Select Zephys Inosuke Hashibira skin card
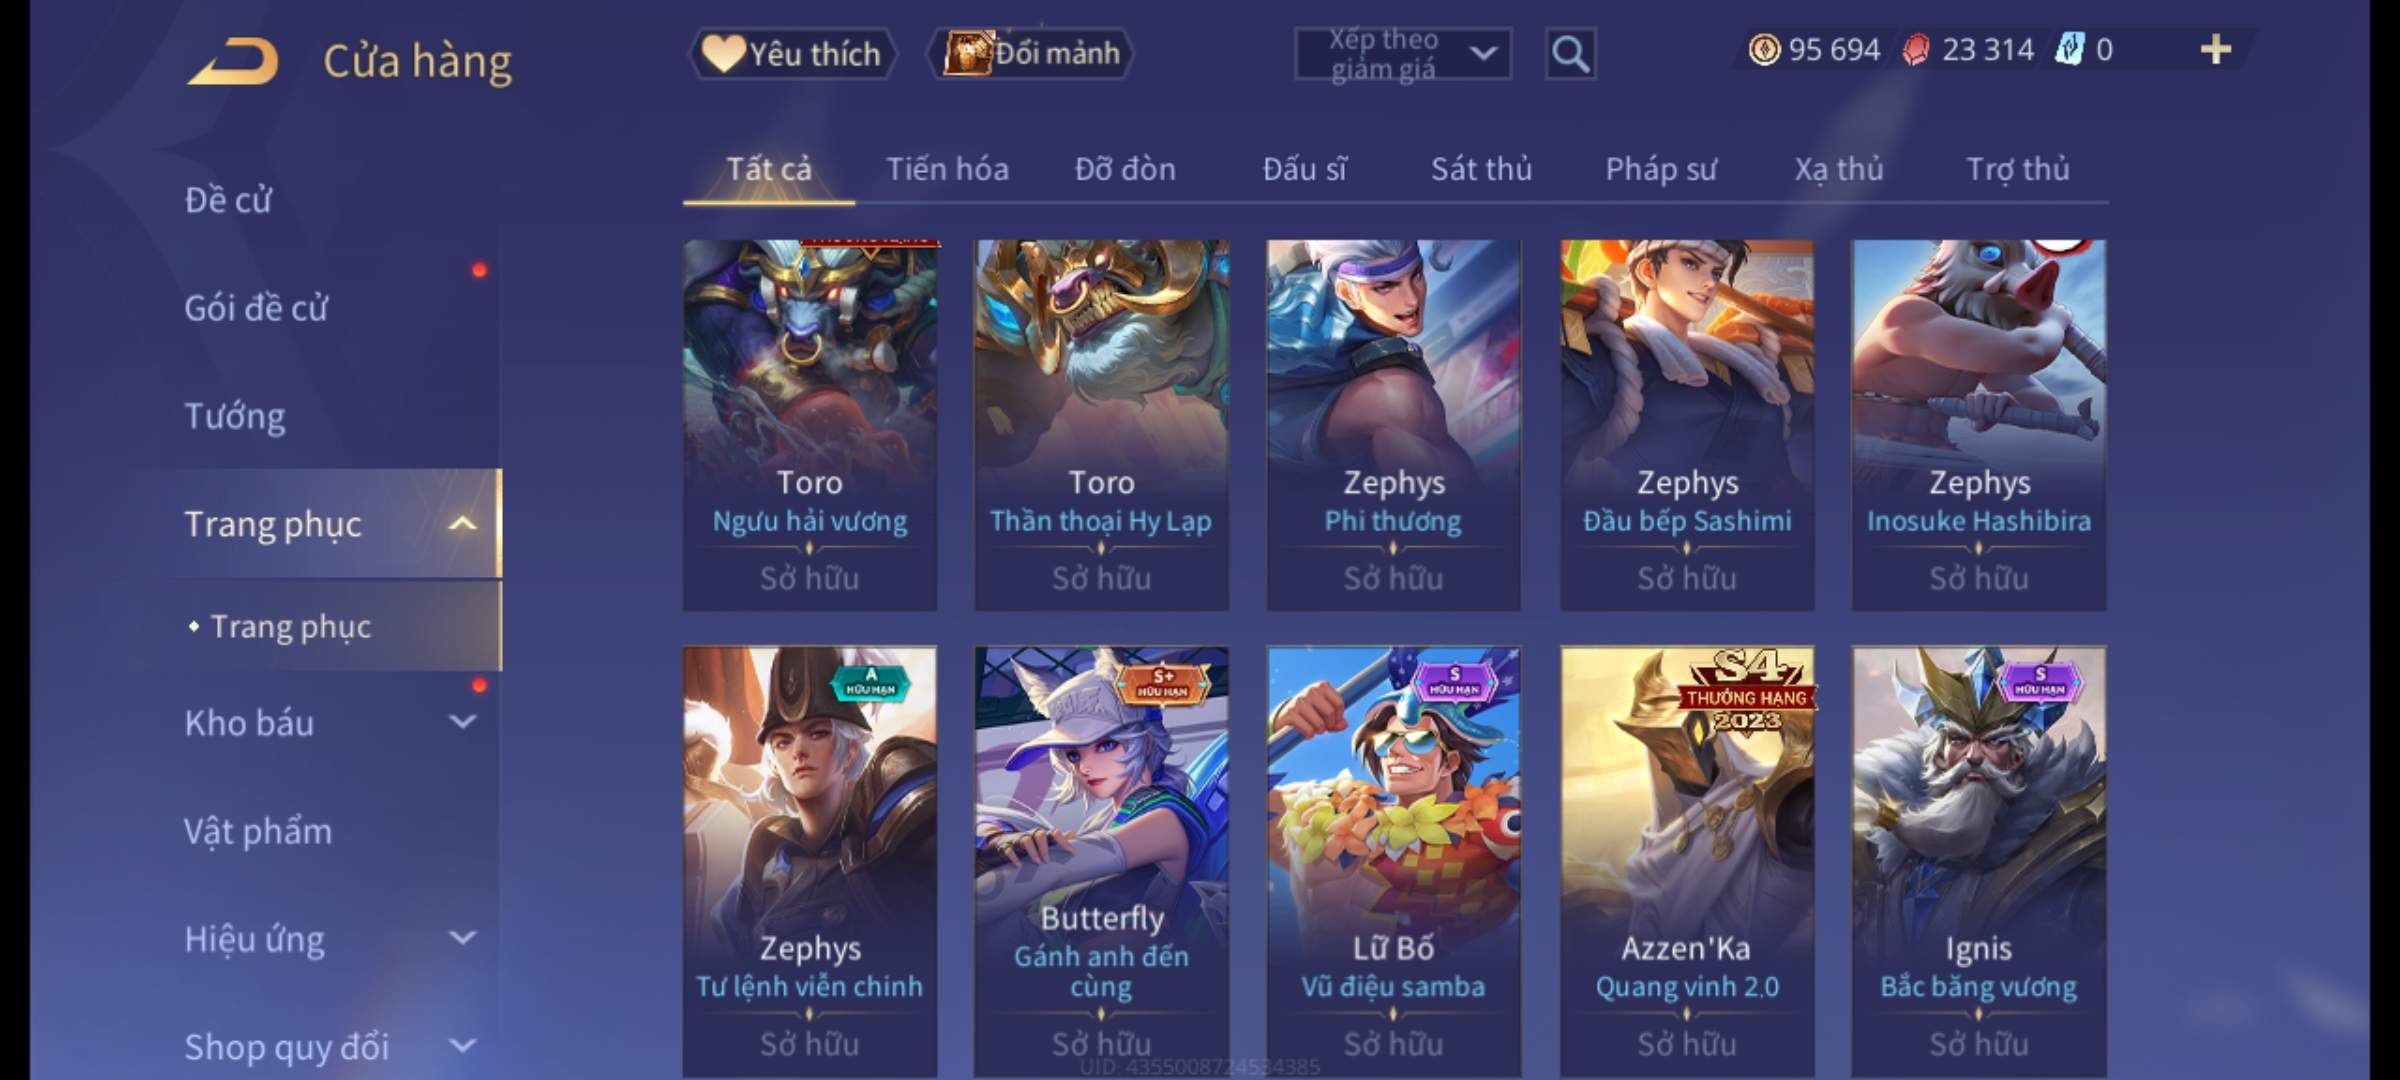2400x1080 pixels. click(x=1979, y=425)
